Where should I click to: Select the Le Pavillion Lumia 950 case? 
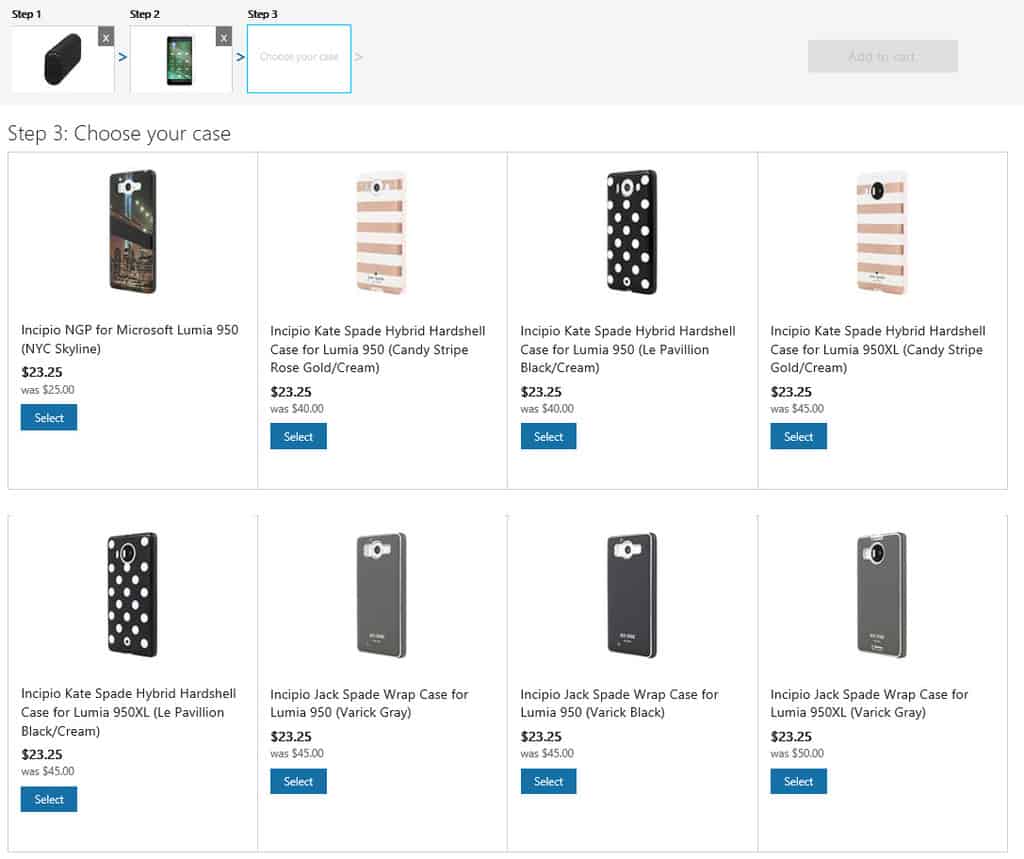click(x=549, y=436)
